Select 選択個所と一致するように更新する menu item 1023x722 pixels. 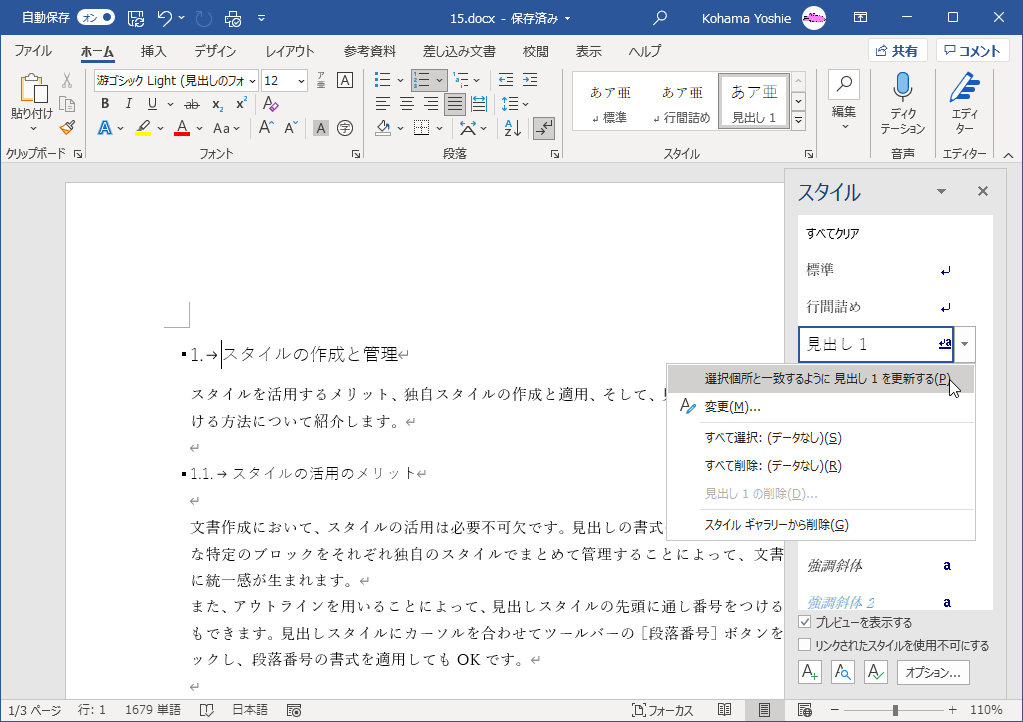click(821, 379)
